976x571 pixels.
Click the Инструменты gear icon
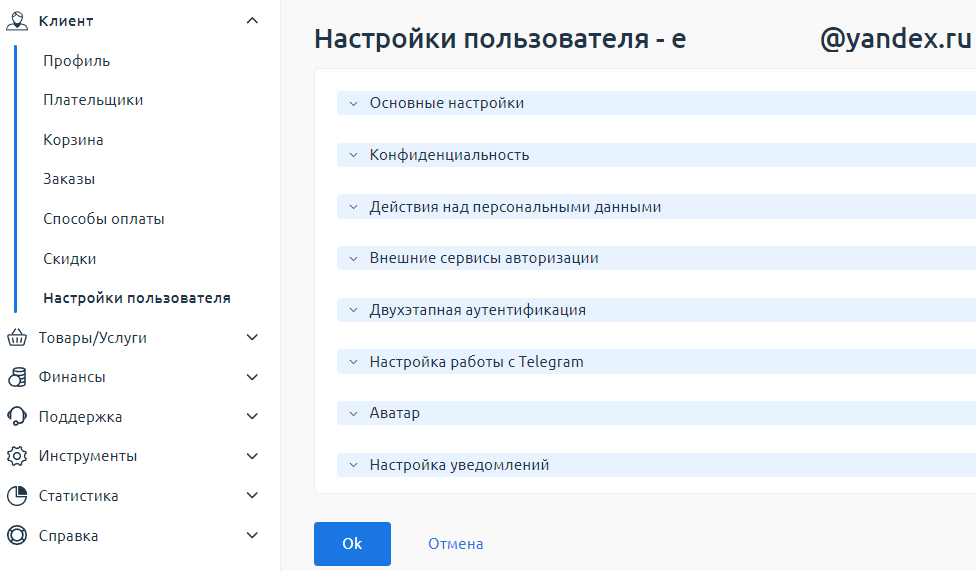pos(17,456)
